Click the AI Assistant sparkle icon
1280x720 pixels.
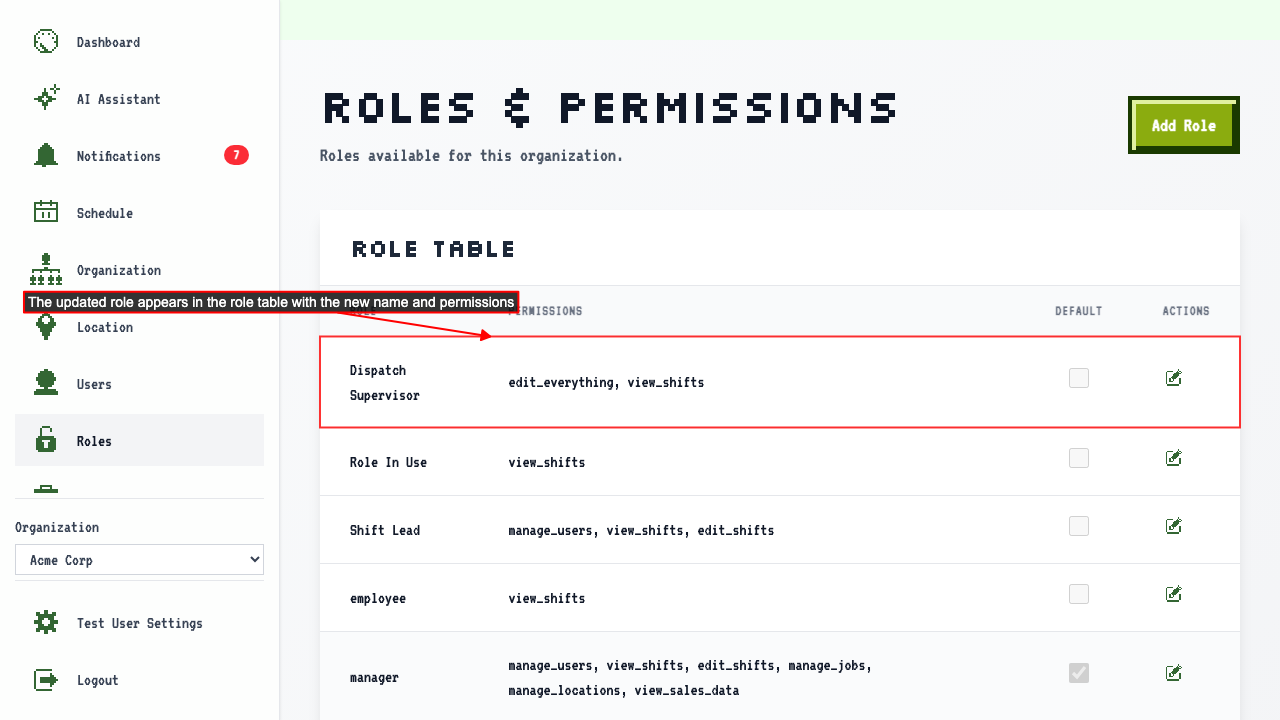click(46, 99)
